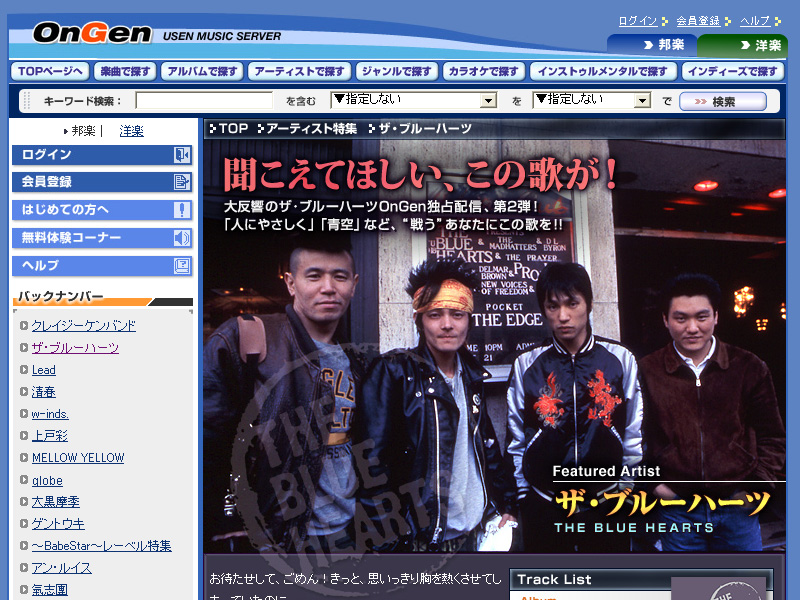The image size is (800, 600).
Task: Select カラオケで探す menu button
Action: [x=484, y=71]
